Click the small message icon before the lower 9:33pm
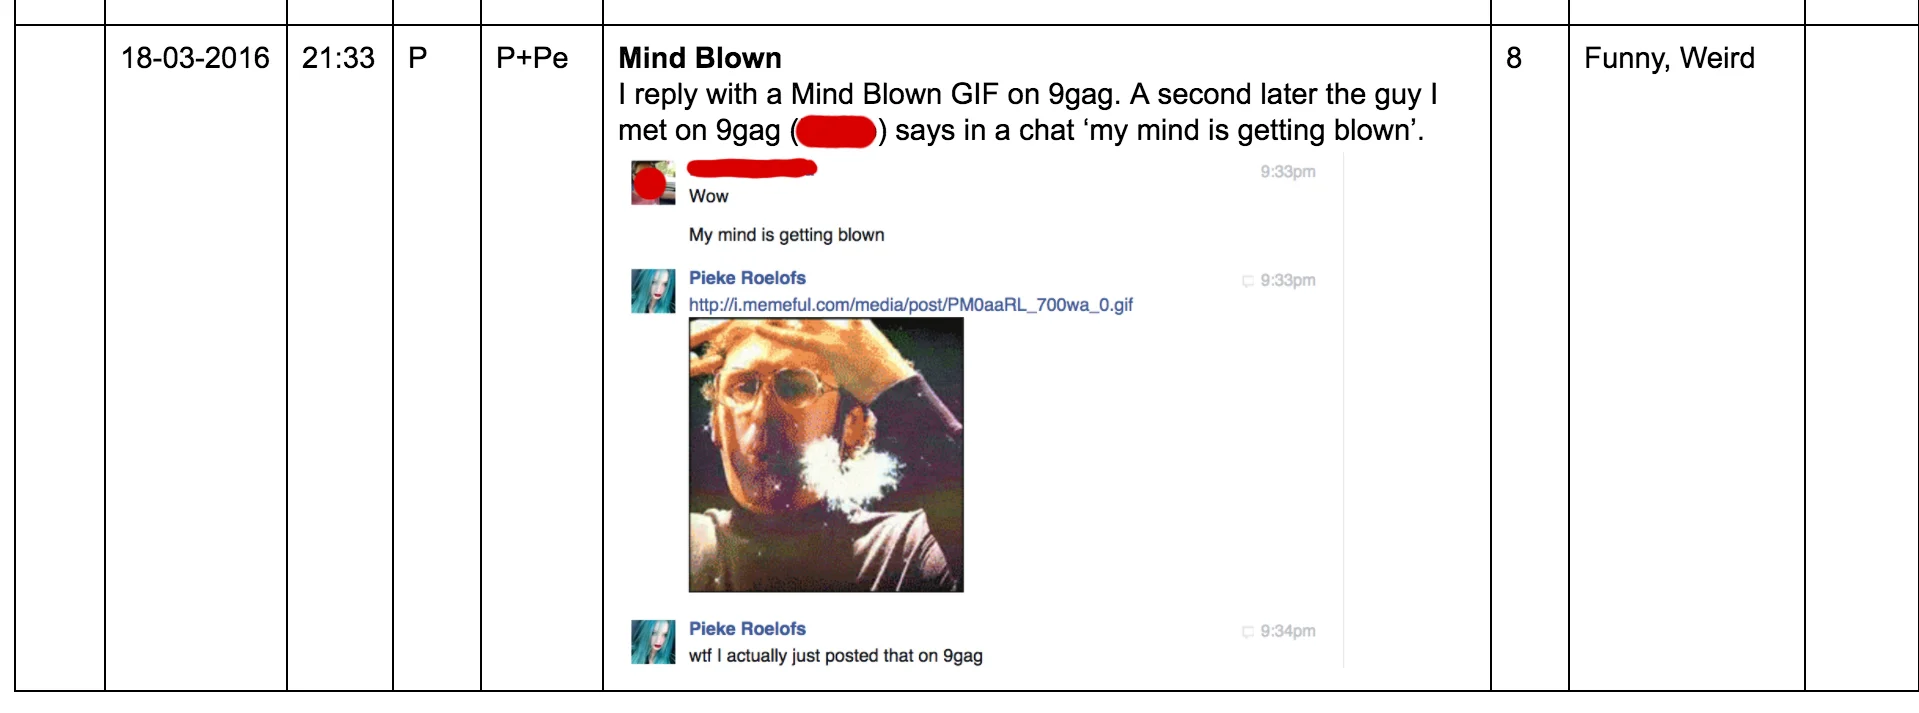 [1247, 281]
